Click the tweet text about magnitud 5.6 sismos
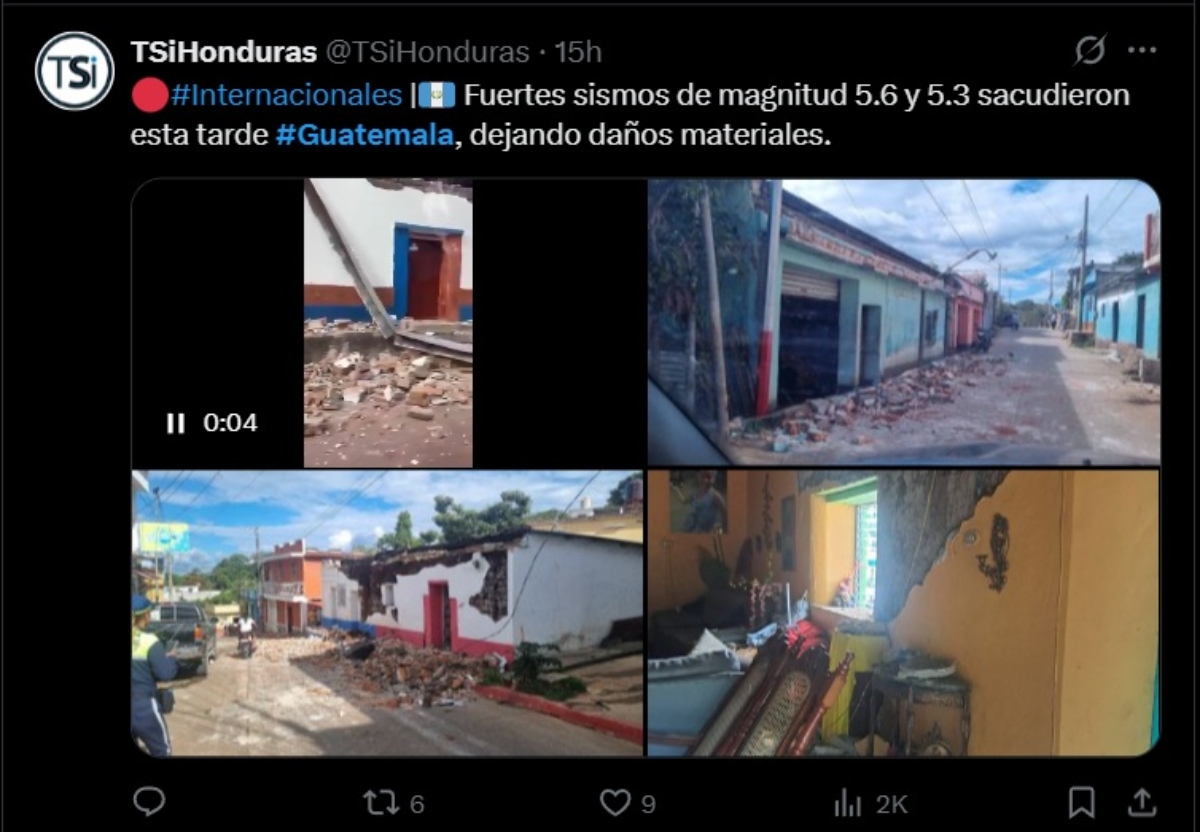Image resolution: width=1200 pixels, height=832 pixels. click(630, 115)
